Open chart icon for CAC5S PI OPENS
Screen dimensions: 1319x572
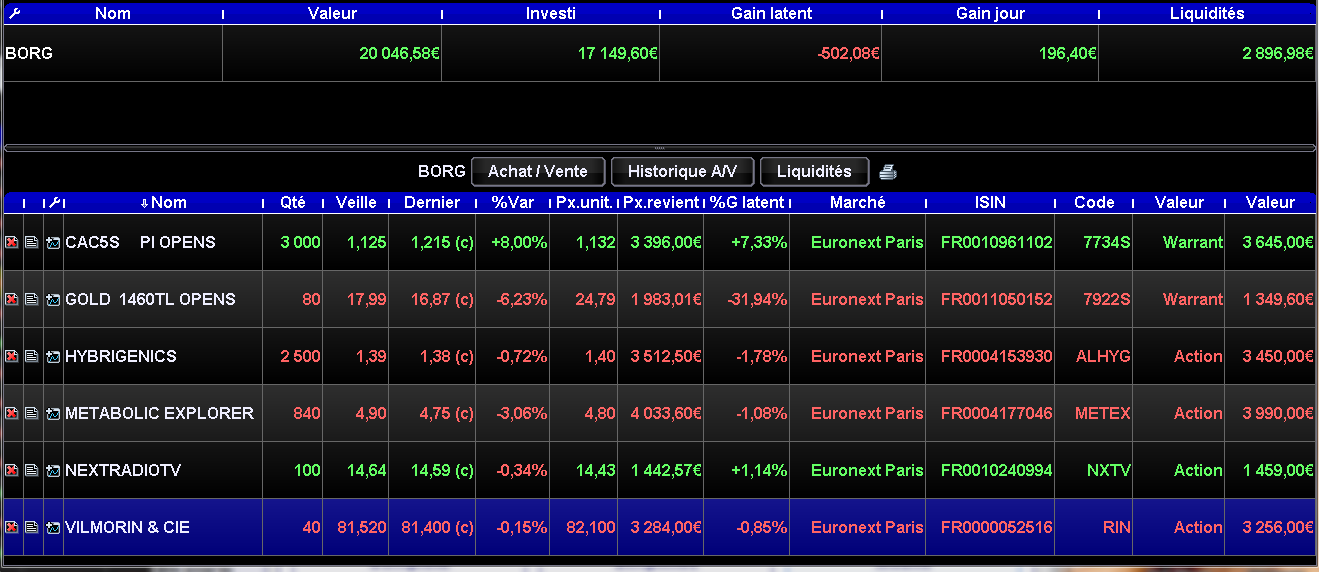(x=53, y=243)
